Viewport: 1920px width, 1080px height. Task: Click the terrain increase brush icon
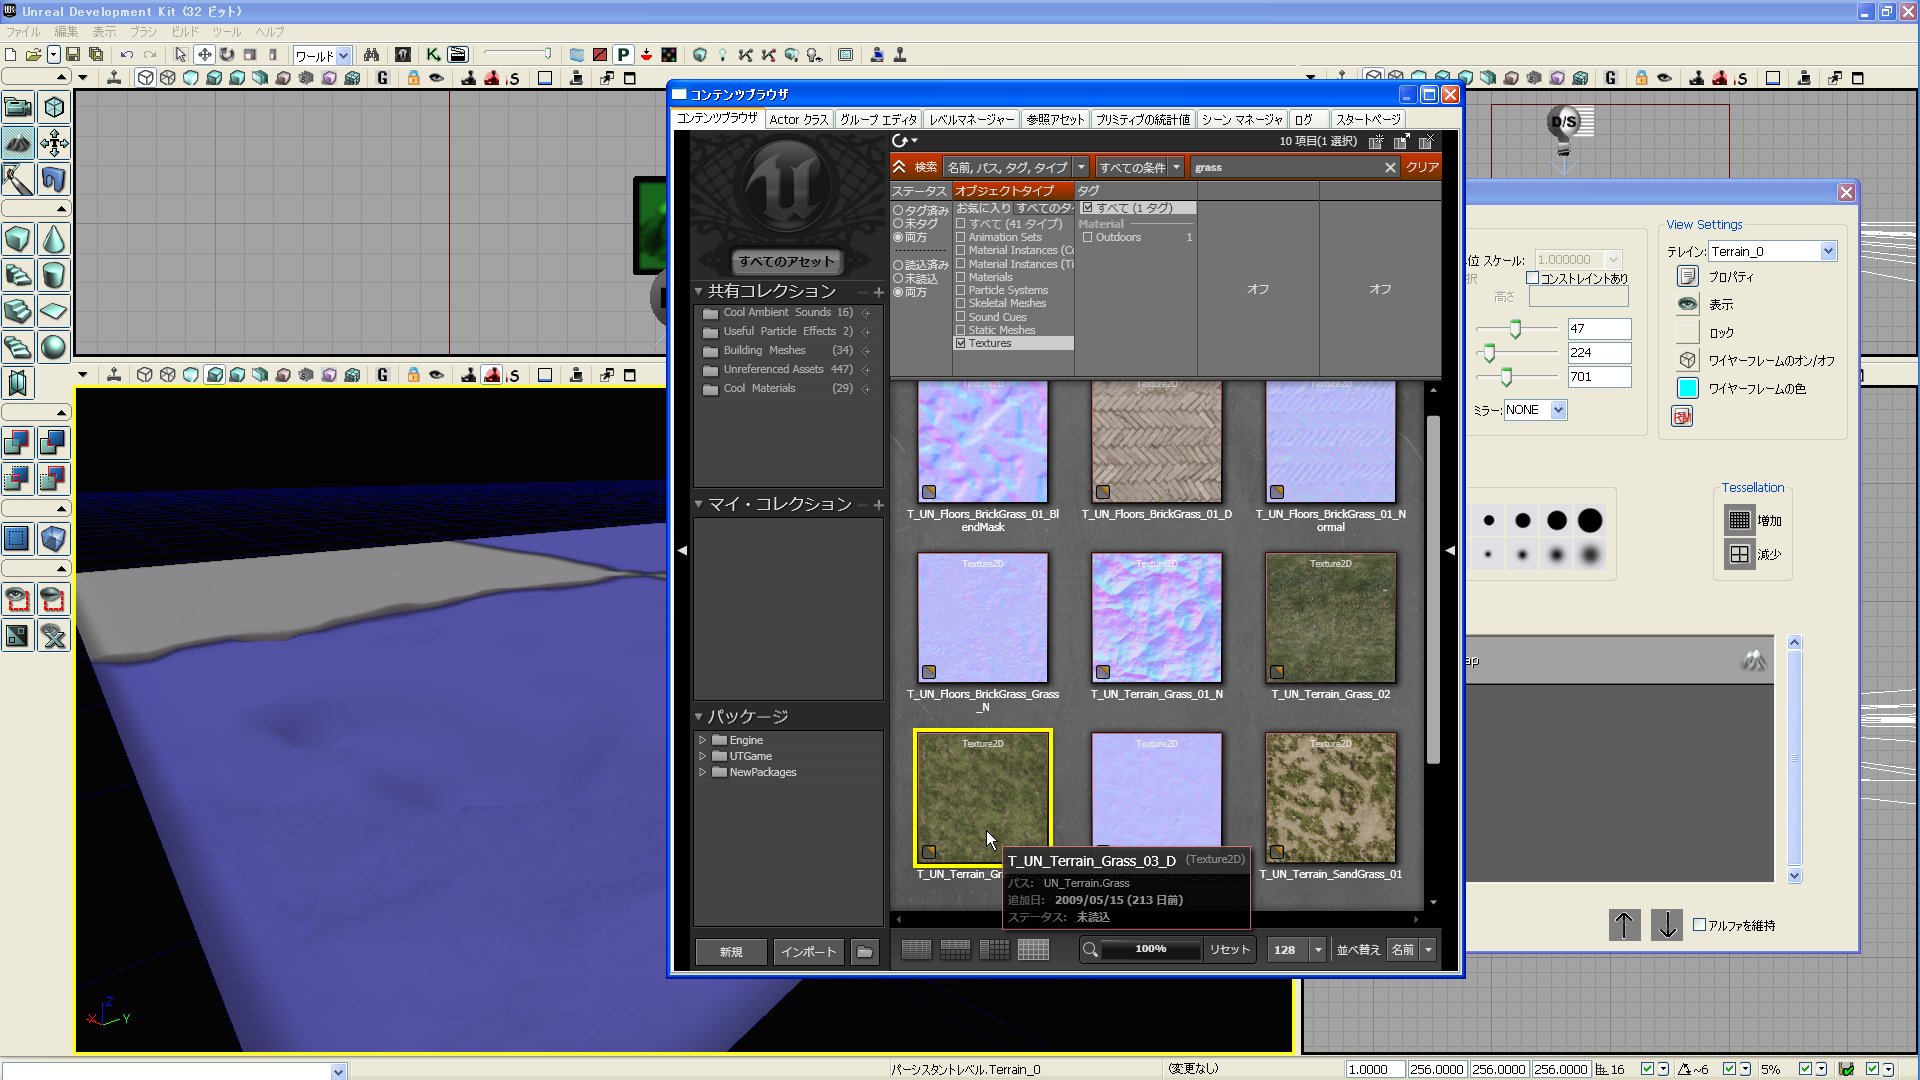[x=1740, y=520]
